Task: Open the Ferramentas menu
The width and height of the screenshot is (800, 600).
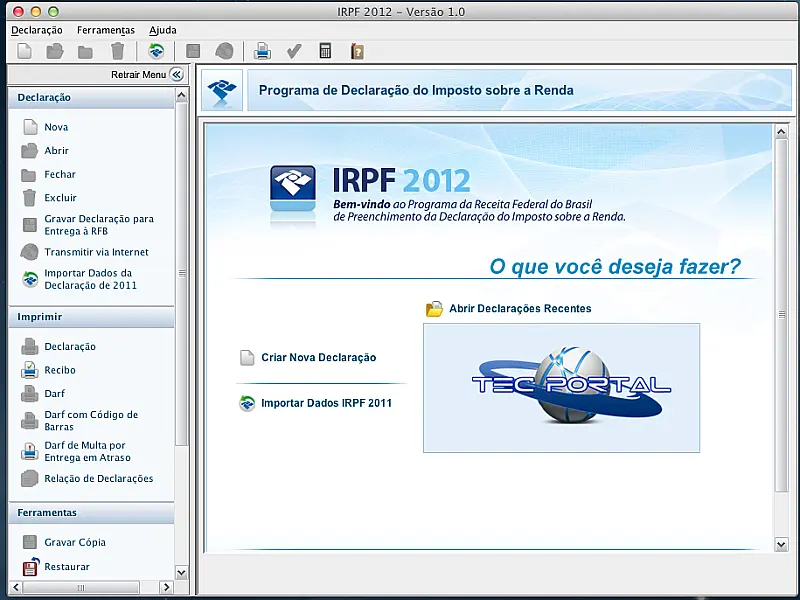Action: coord(106,30)
